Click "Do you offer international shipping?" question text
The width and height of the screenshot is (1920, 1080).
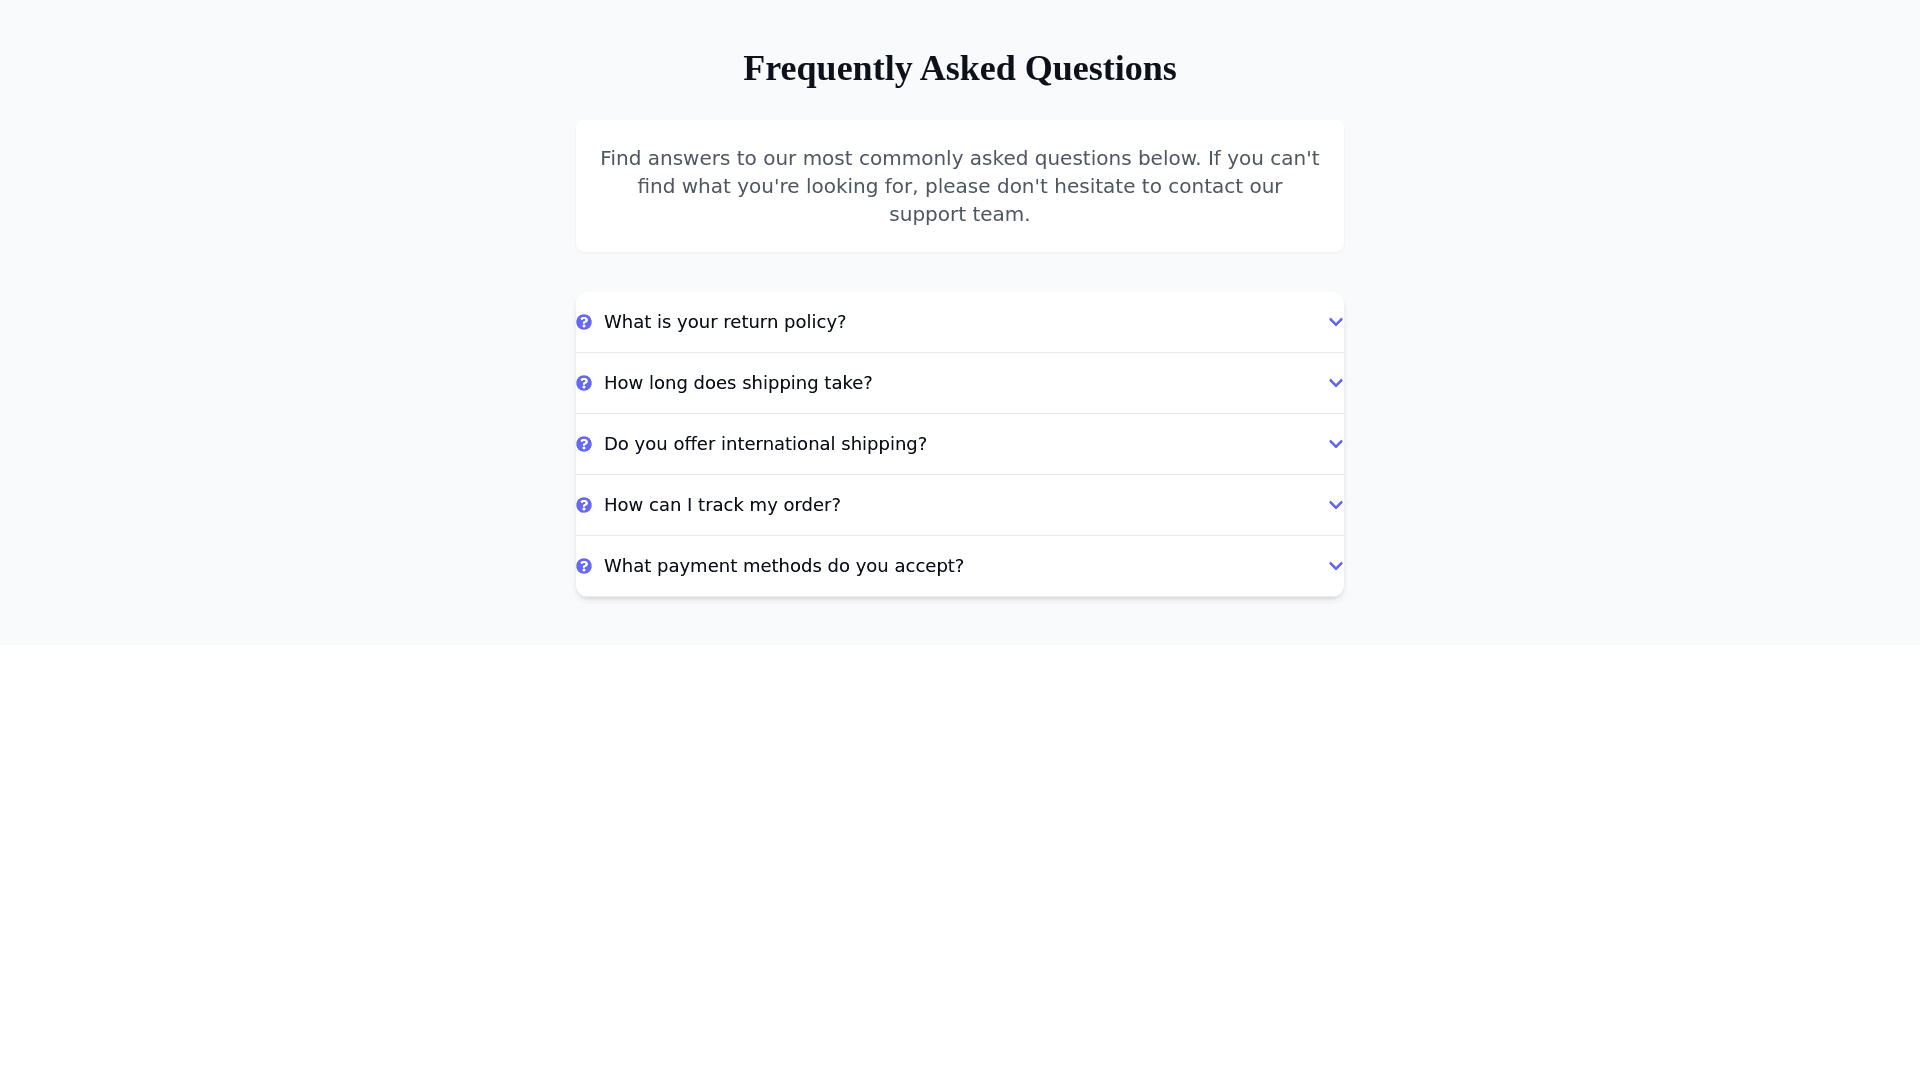pos(765,444)
